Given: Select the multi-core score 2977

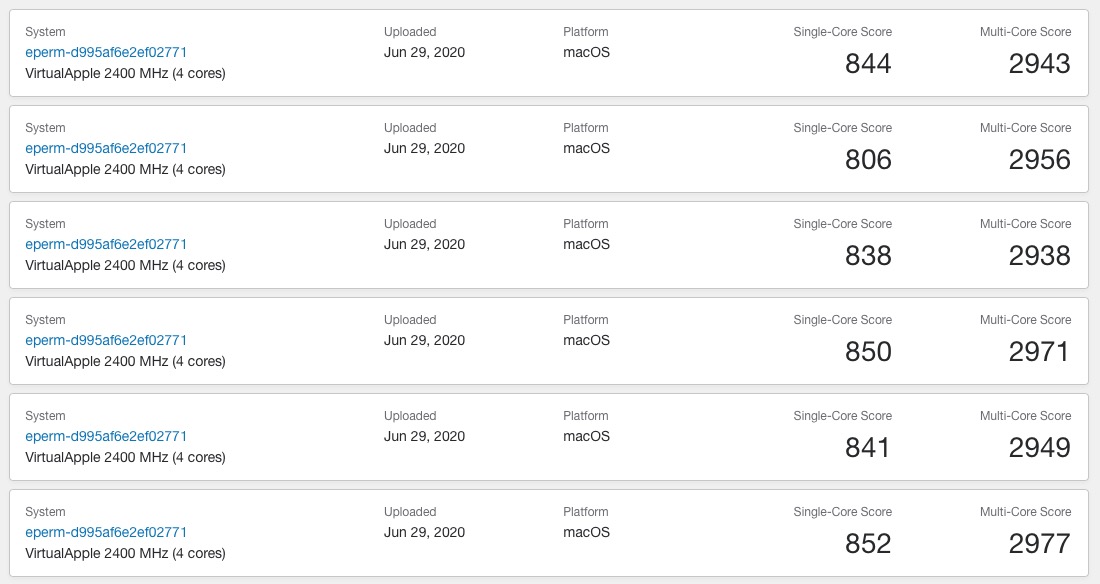Looking at the screenshot, I should [x=1040, y=544].
